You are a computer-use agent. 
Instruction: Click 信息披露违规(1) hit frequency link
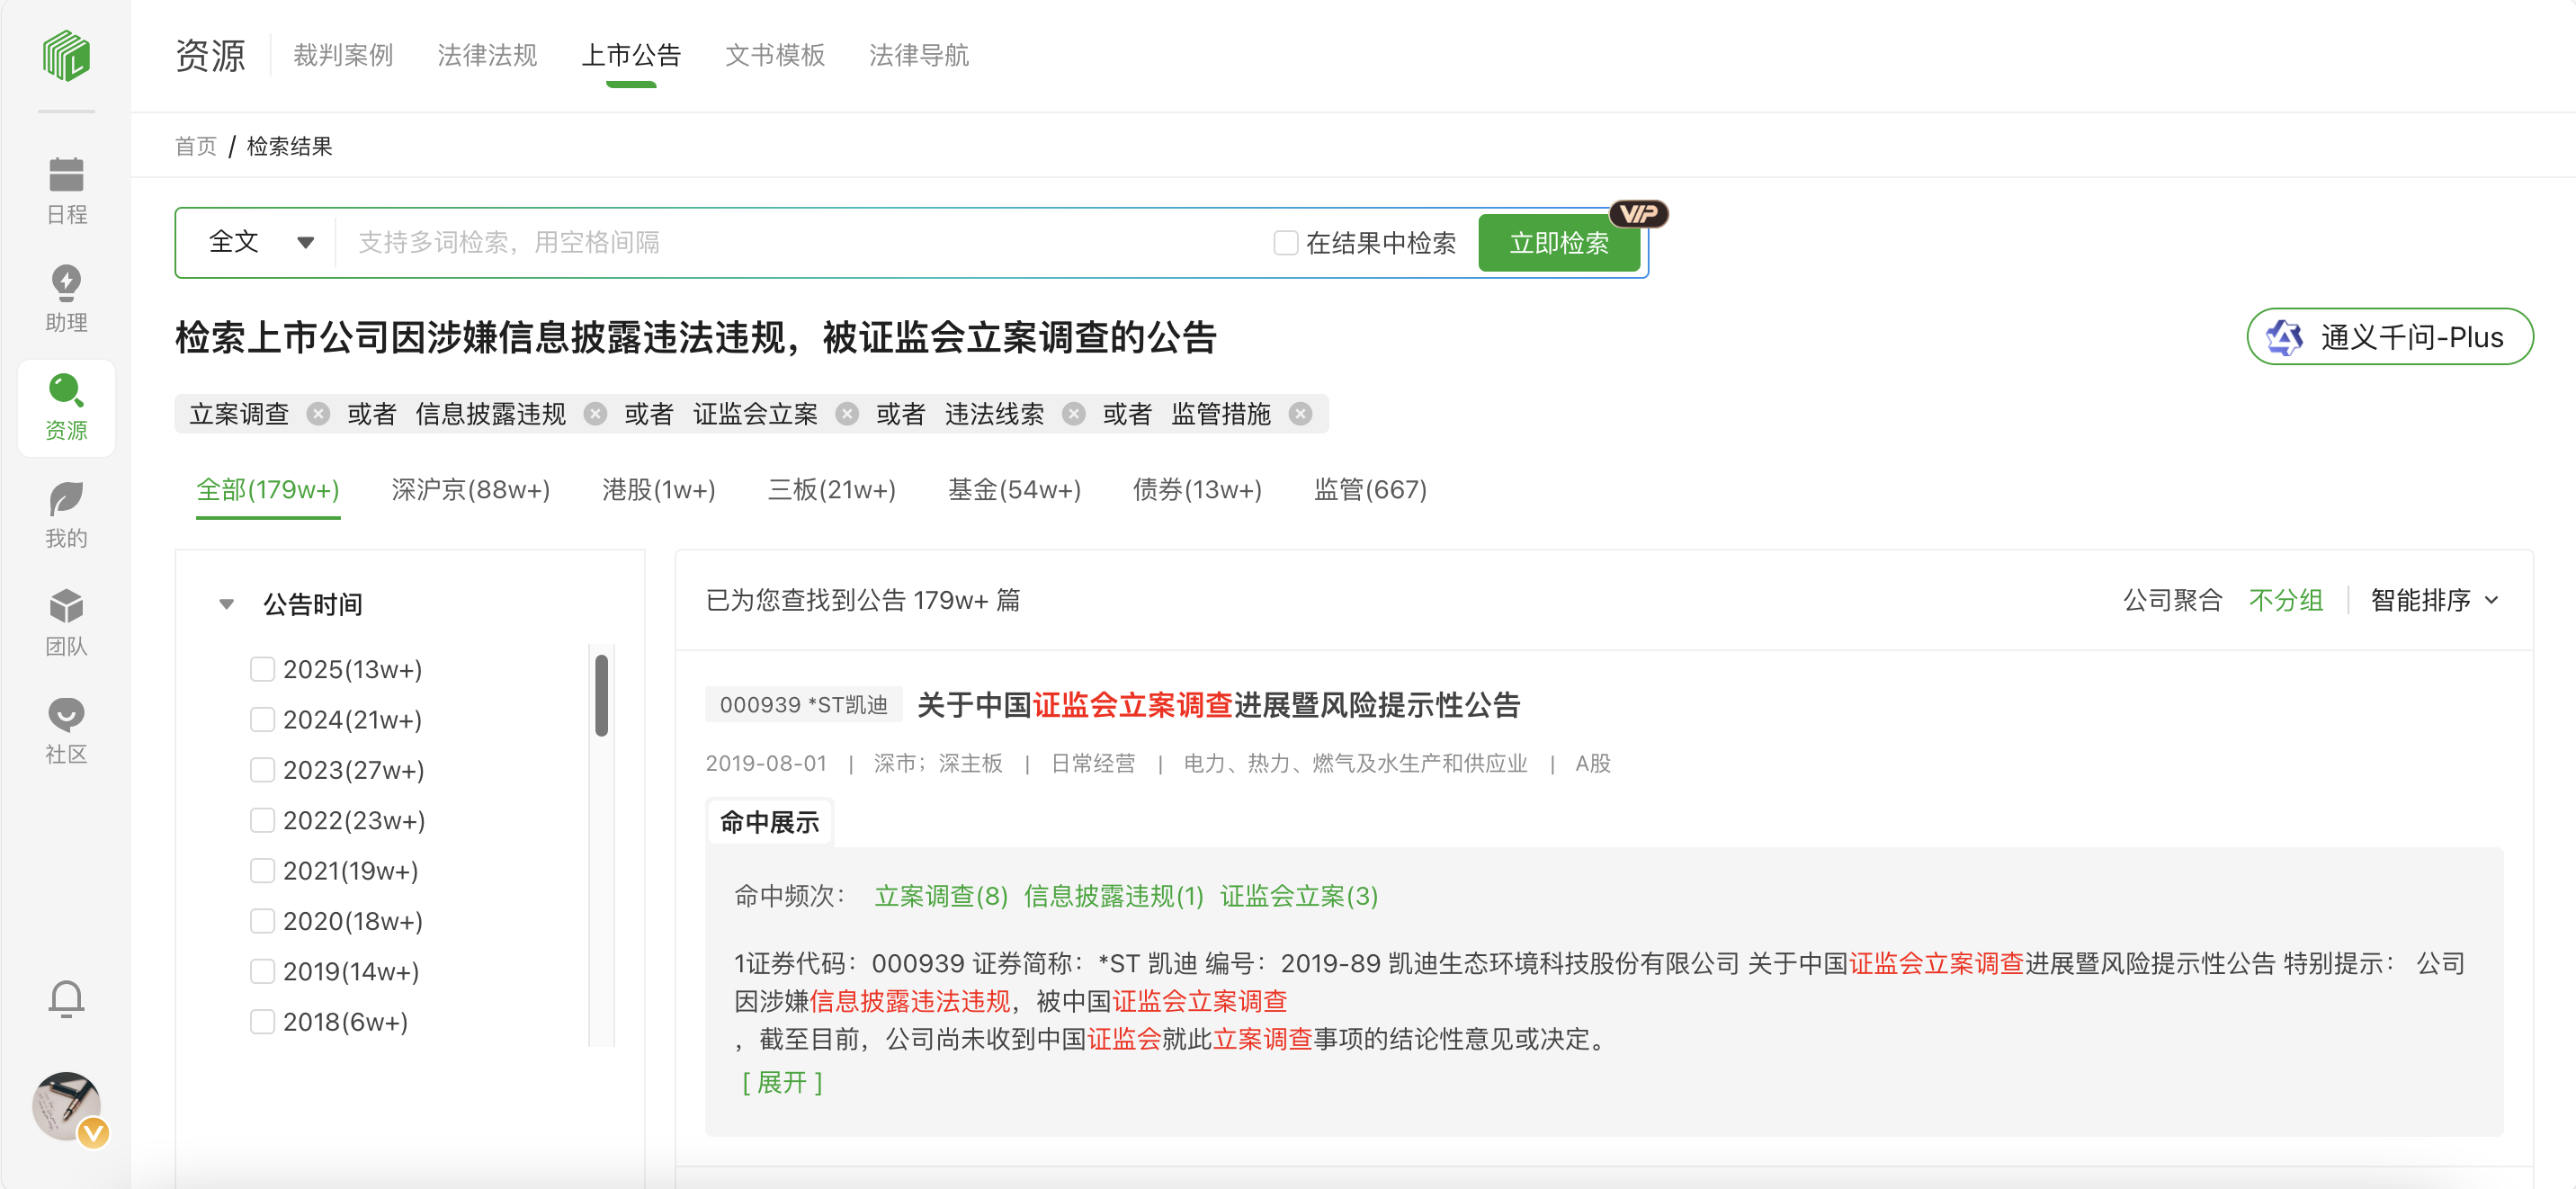[x=1114, y=896]
